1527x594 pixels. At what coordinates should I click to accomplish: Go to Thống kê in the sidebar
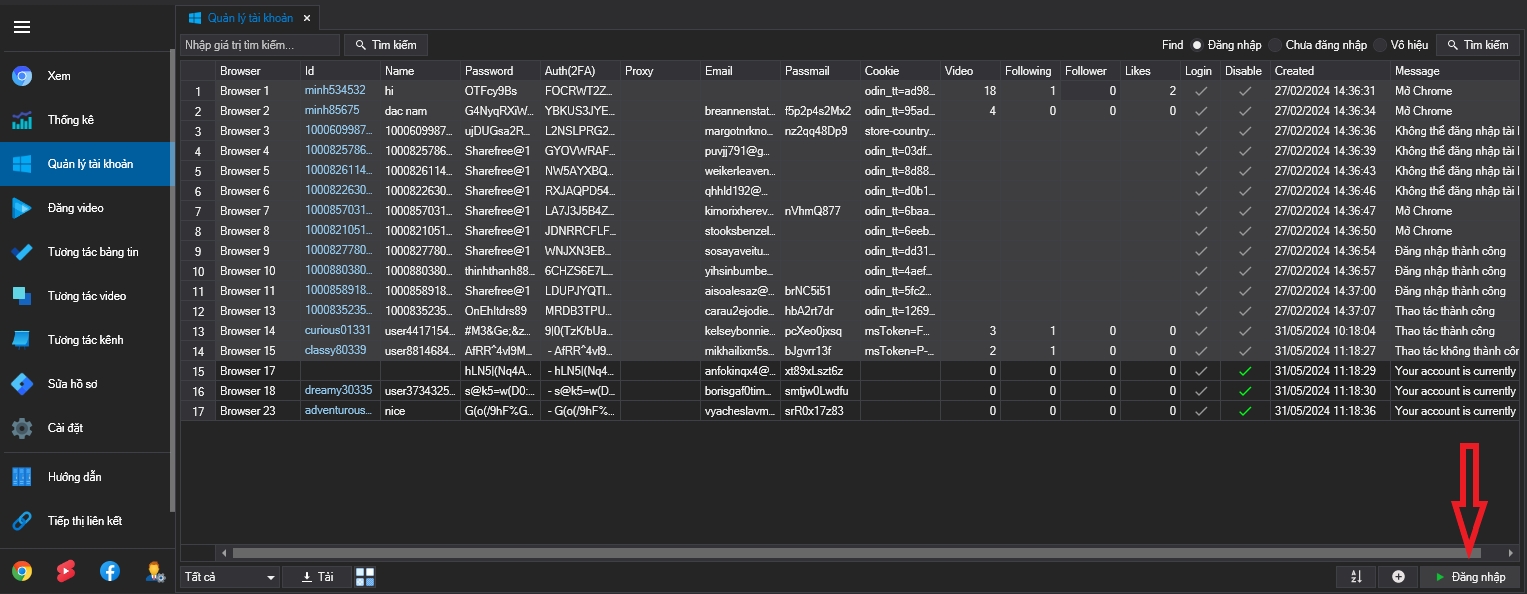click(70, 120)
